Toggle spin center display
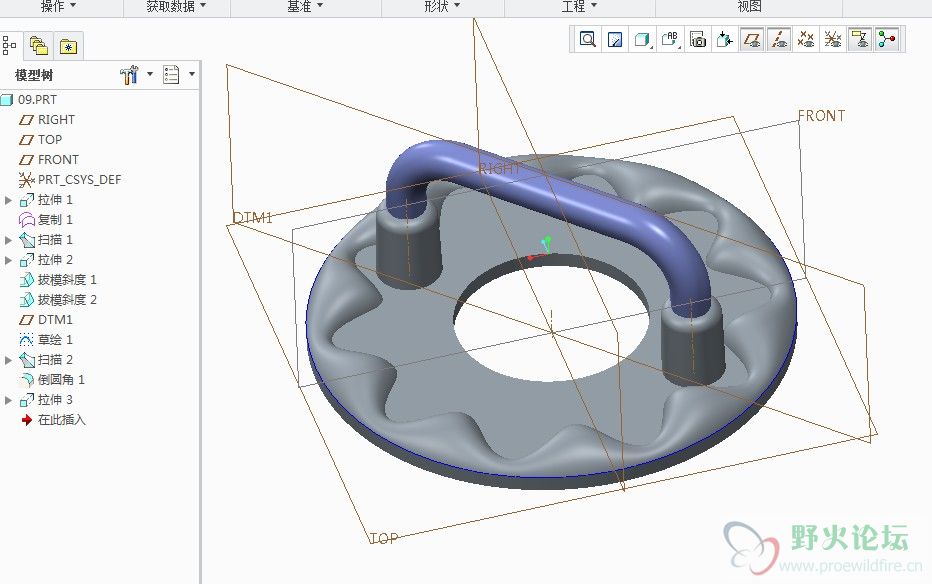Viewport: 932px width, 584px height. pos(887,40)
